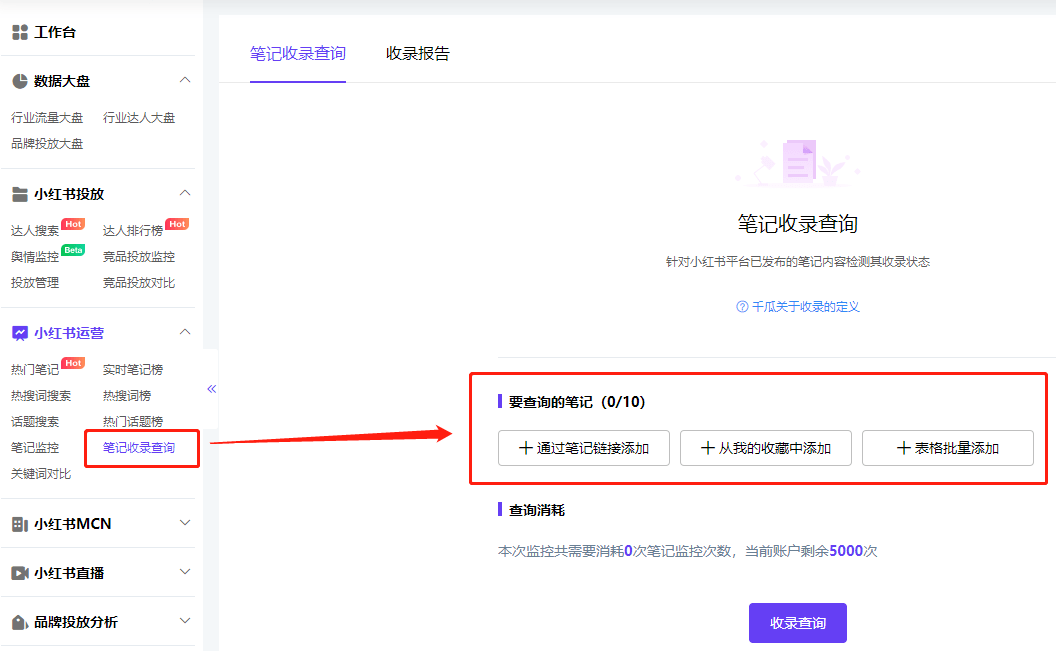Click the 品牌投放分析 tag icon
Viewport: 1056px width, 651px height.
(x=20, y=622)
